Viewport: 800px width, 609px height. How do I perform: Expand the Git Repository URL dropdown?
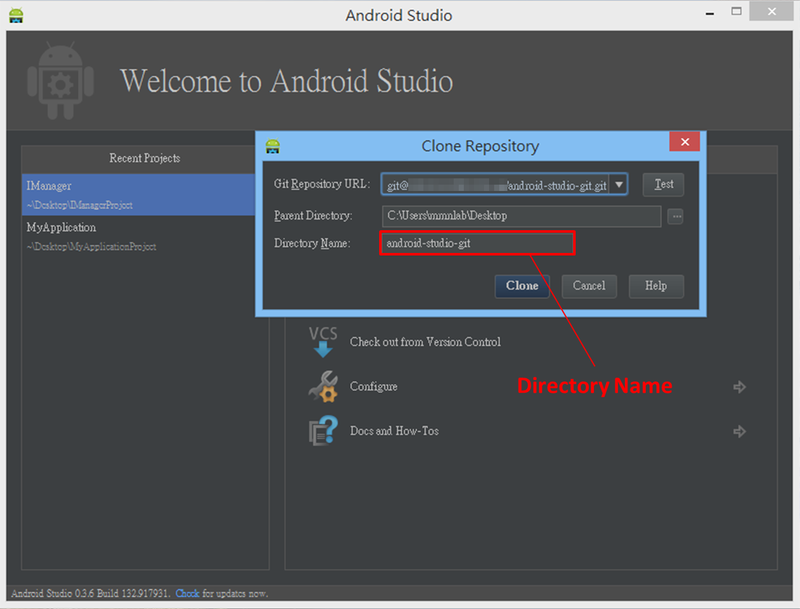click(x=619, y=184)
